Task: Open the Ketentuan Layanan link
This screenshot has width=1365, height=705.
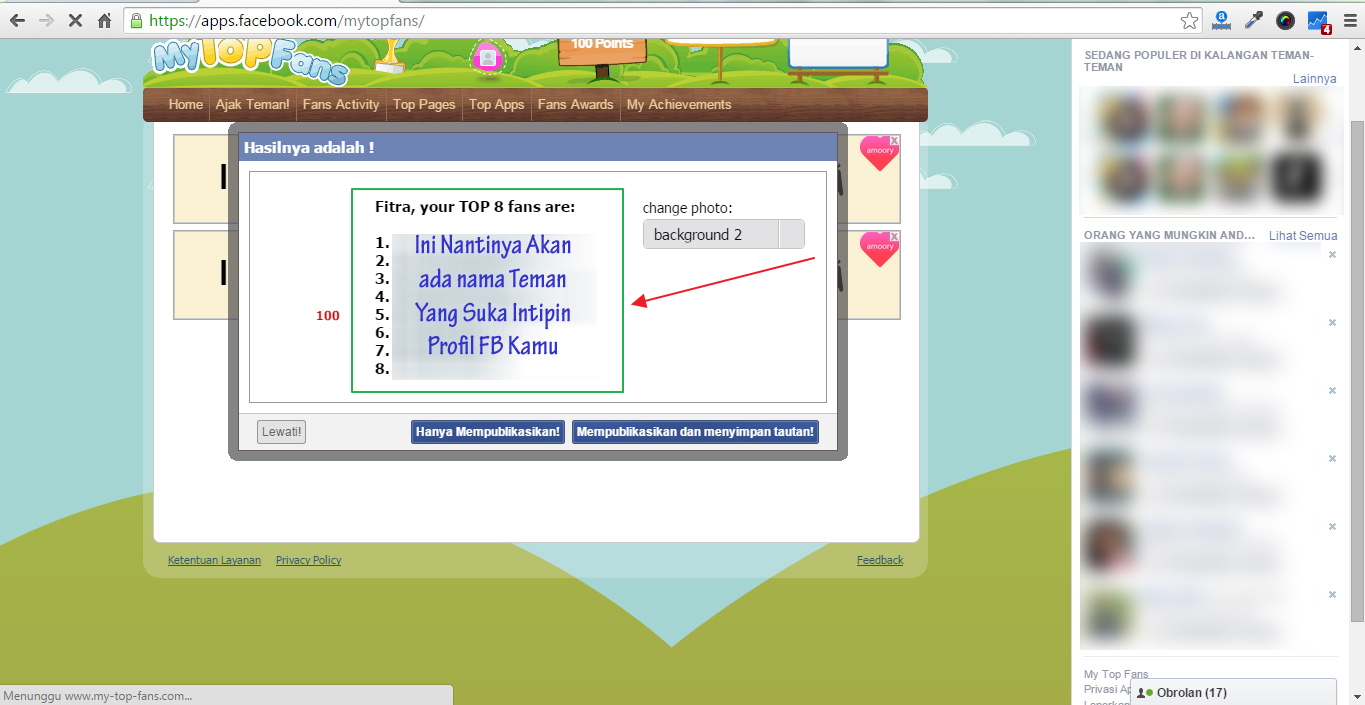Action: (x=214, y=560)
